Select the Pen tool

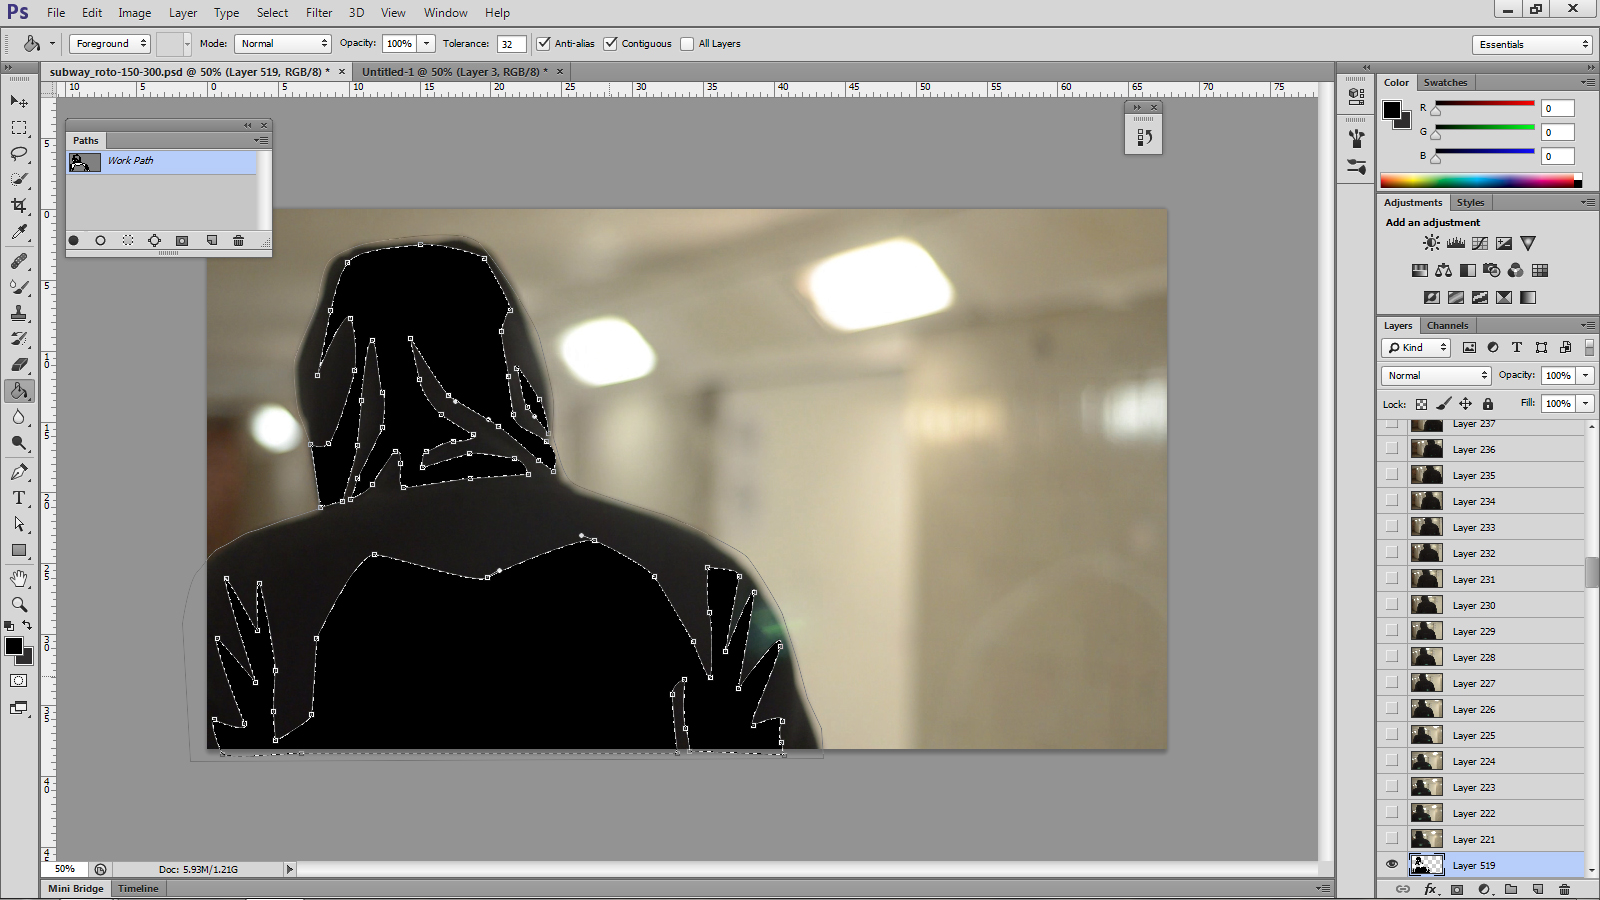(19, 472)
